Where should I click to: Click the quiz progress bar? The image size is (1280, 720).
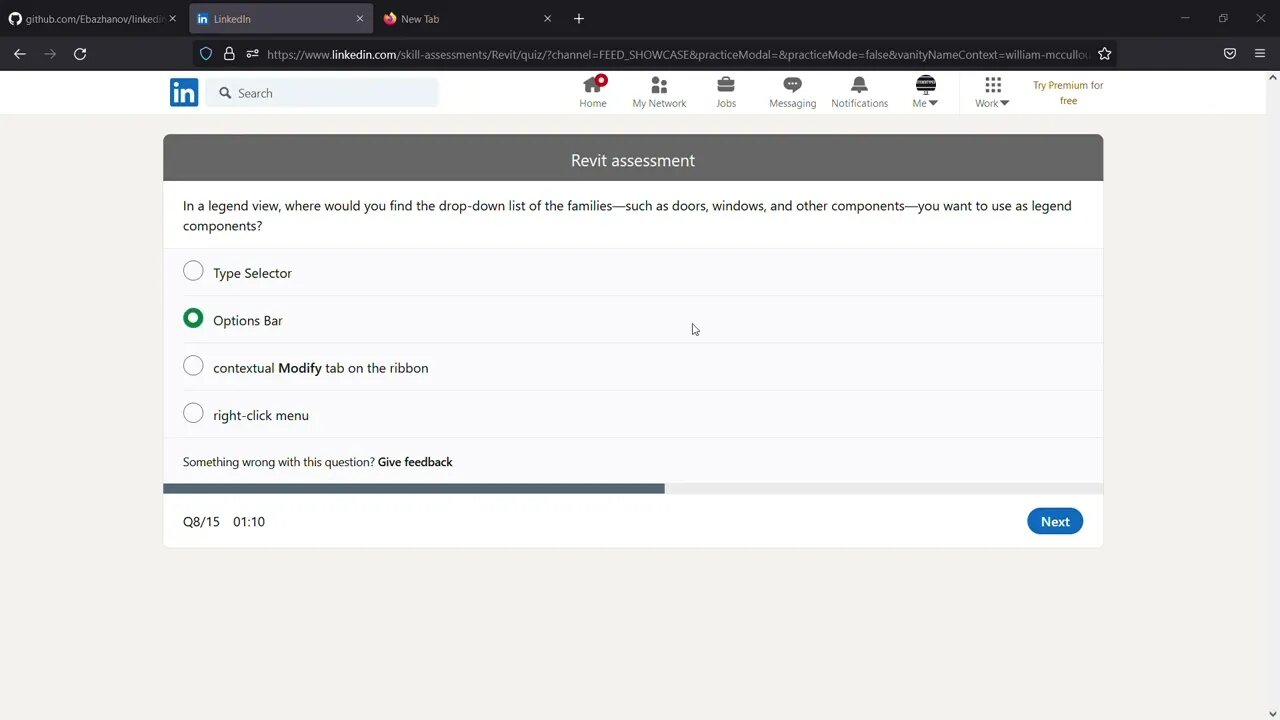[633, 489]
